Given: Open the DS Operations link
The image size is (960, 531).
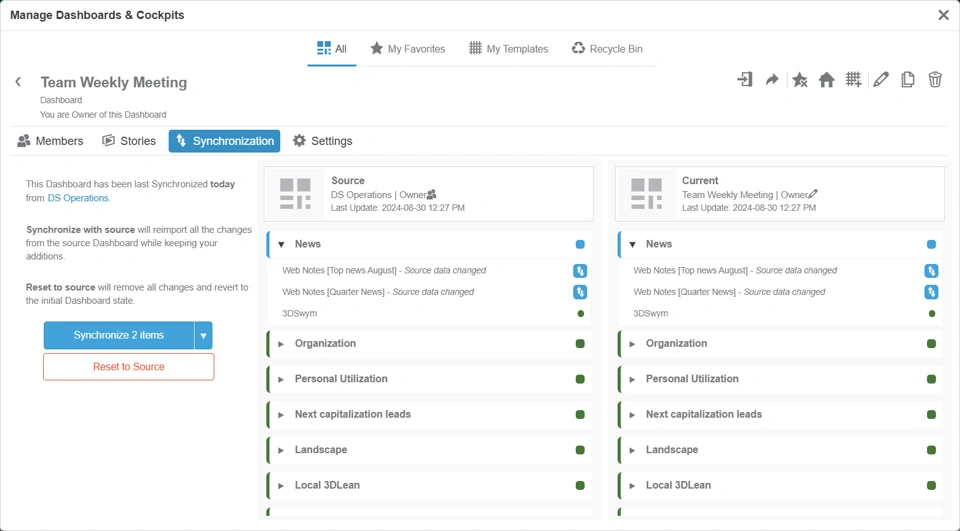Looking at the screenshot, I should click(x=78, y=198).
